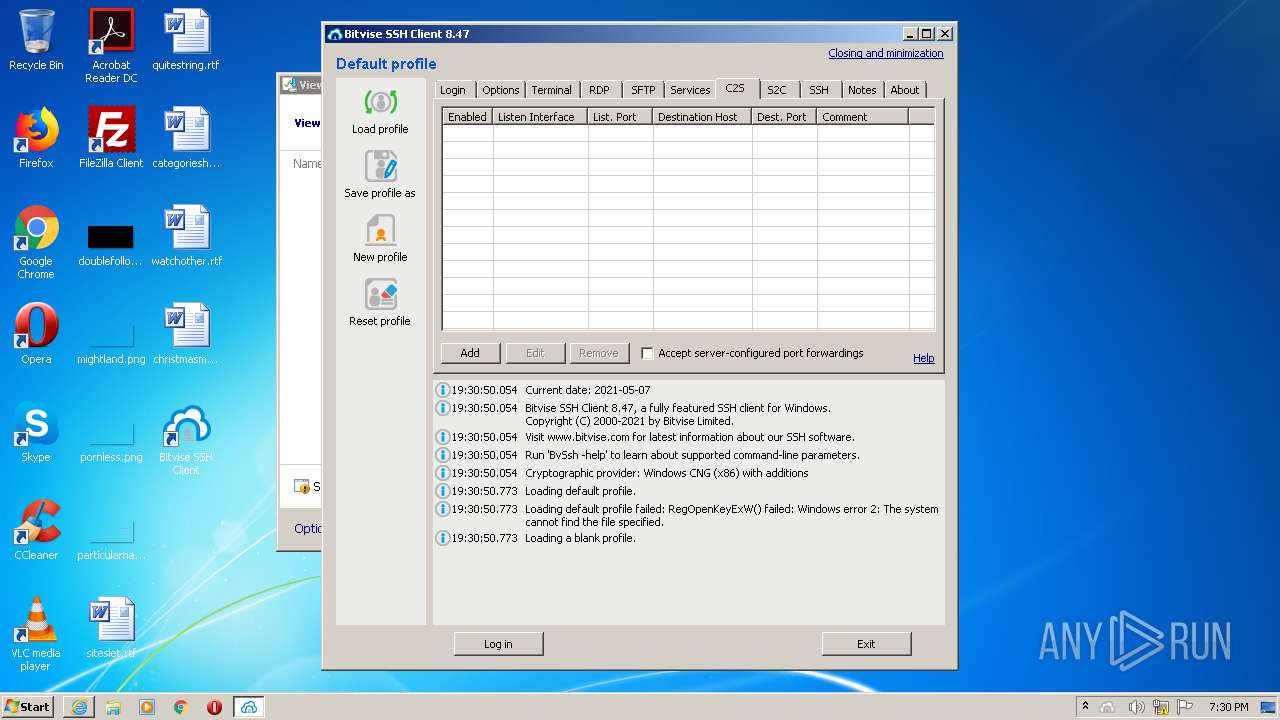
Task: Click the Load profile icon
Action: (x=380, y=104)
